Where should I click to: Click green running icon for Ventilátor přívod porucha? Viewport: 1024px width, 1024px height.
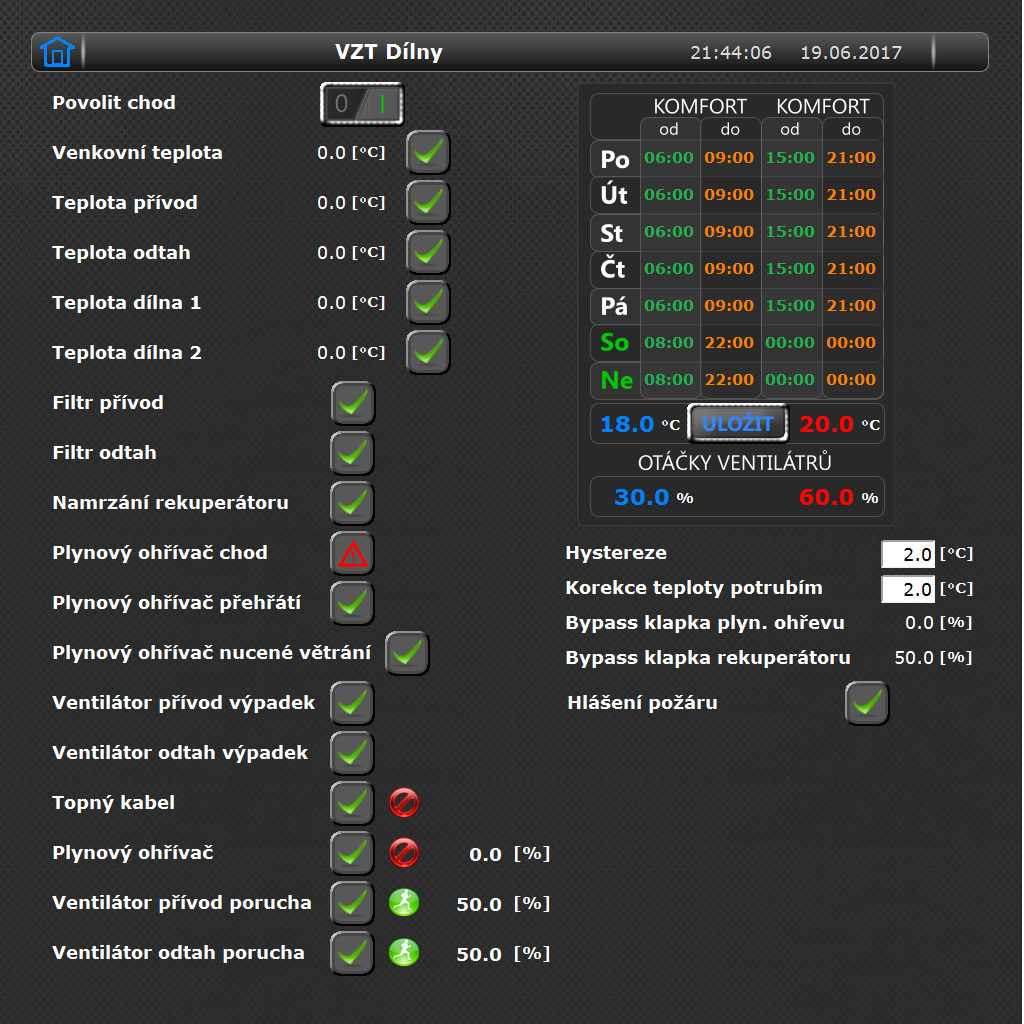(404, 903)
